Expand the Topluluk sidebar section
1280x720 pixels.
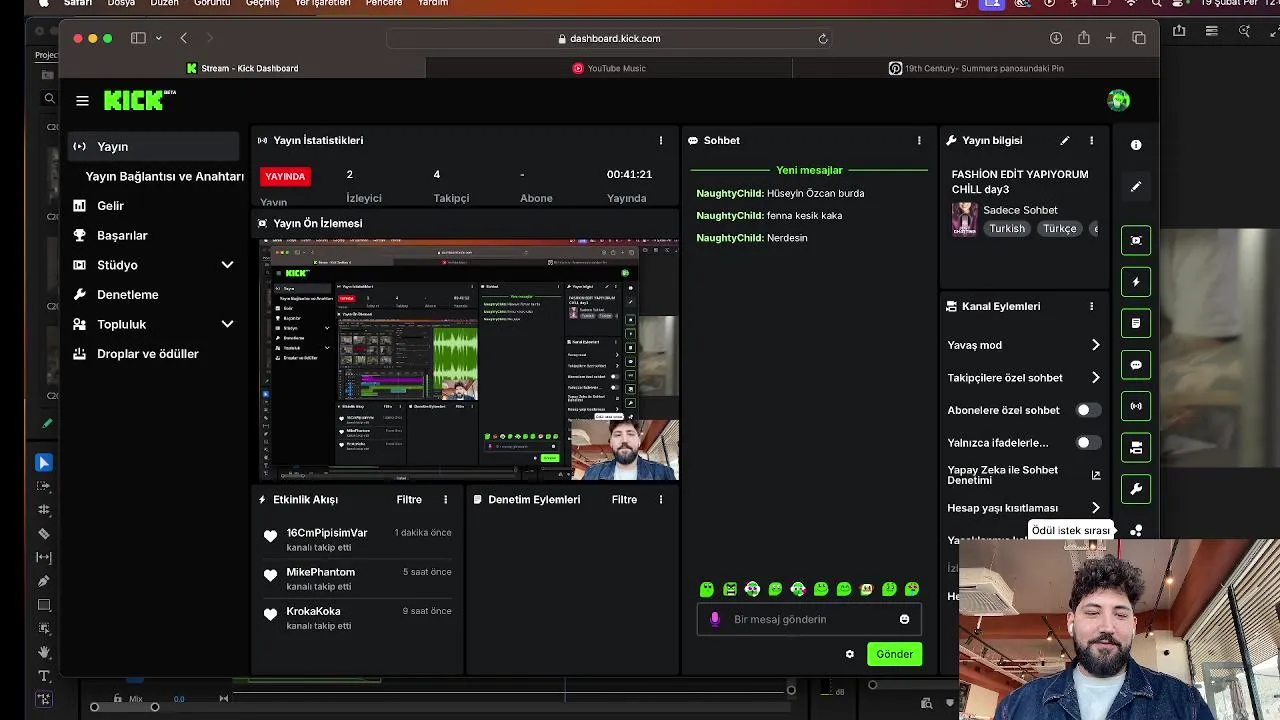point(227,324)
